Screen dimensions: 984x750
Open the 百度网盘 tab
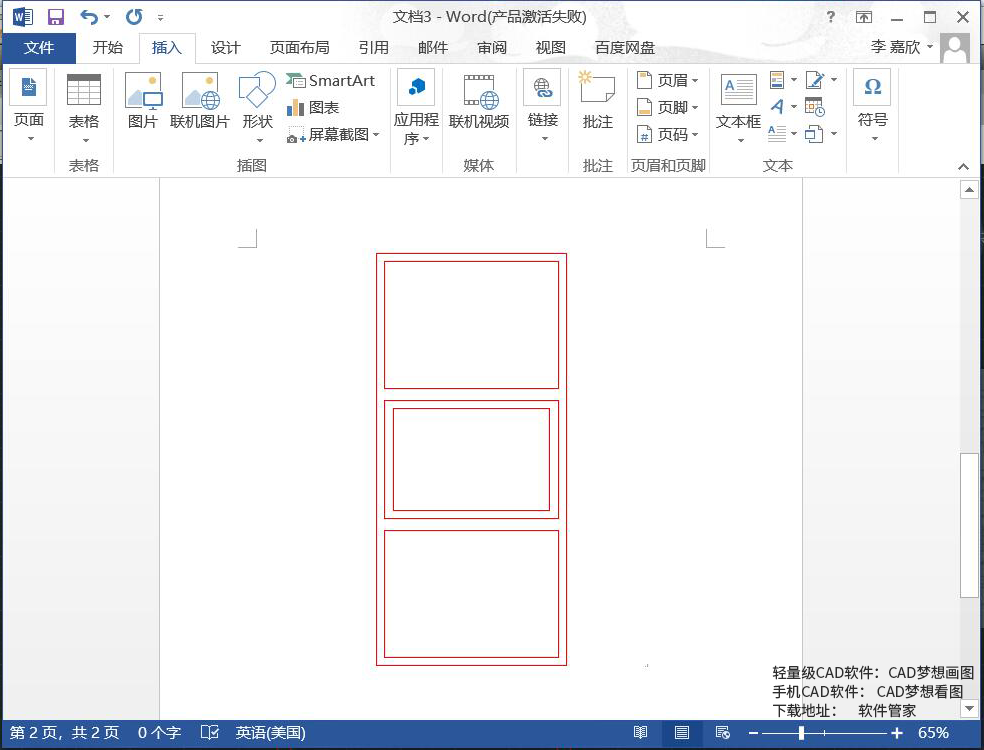[x=624, y=48]
